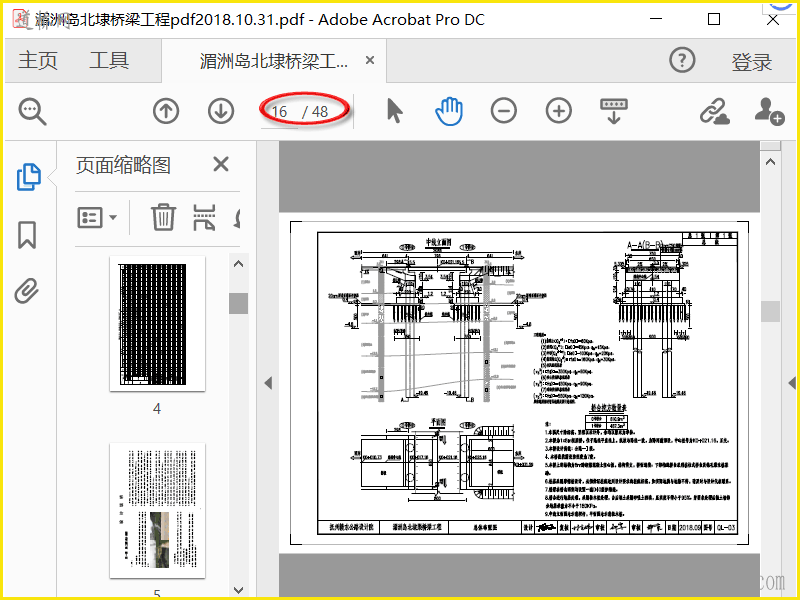
Task: Click the page break icon beside trash
Action: coord(204,217)
